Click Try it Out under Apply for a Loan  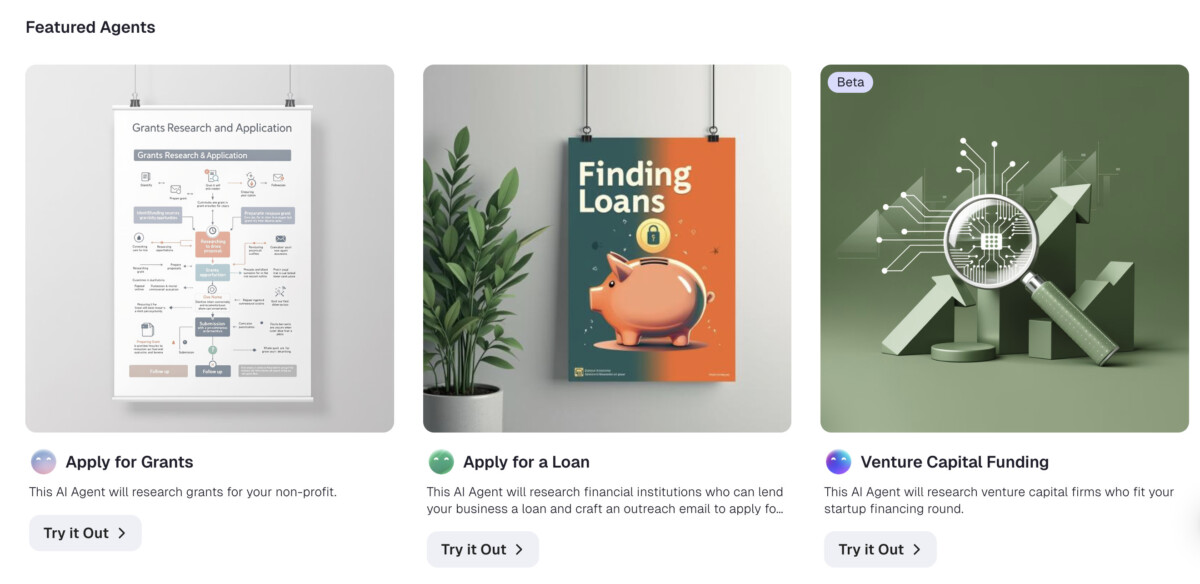coord(483,549)
